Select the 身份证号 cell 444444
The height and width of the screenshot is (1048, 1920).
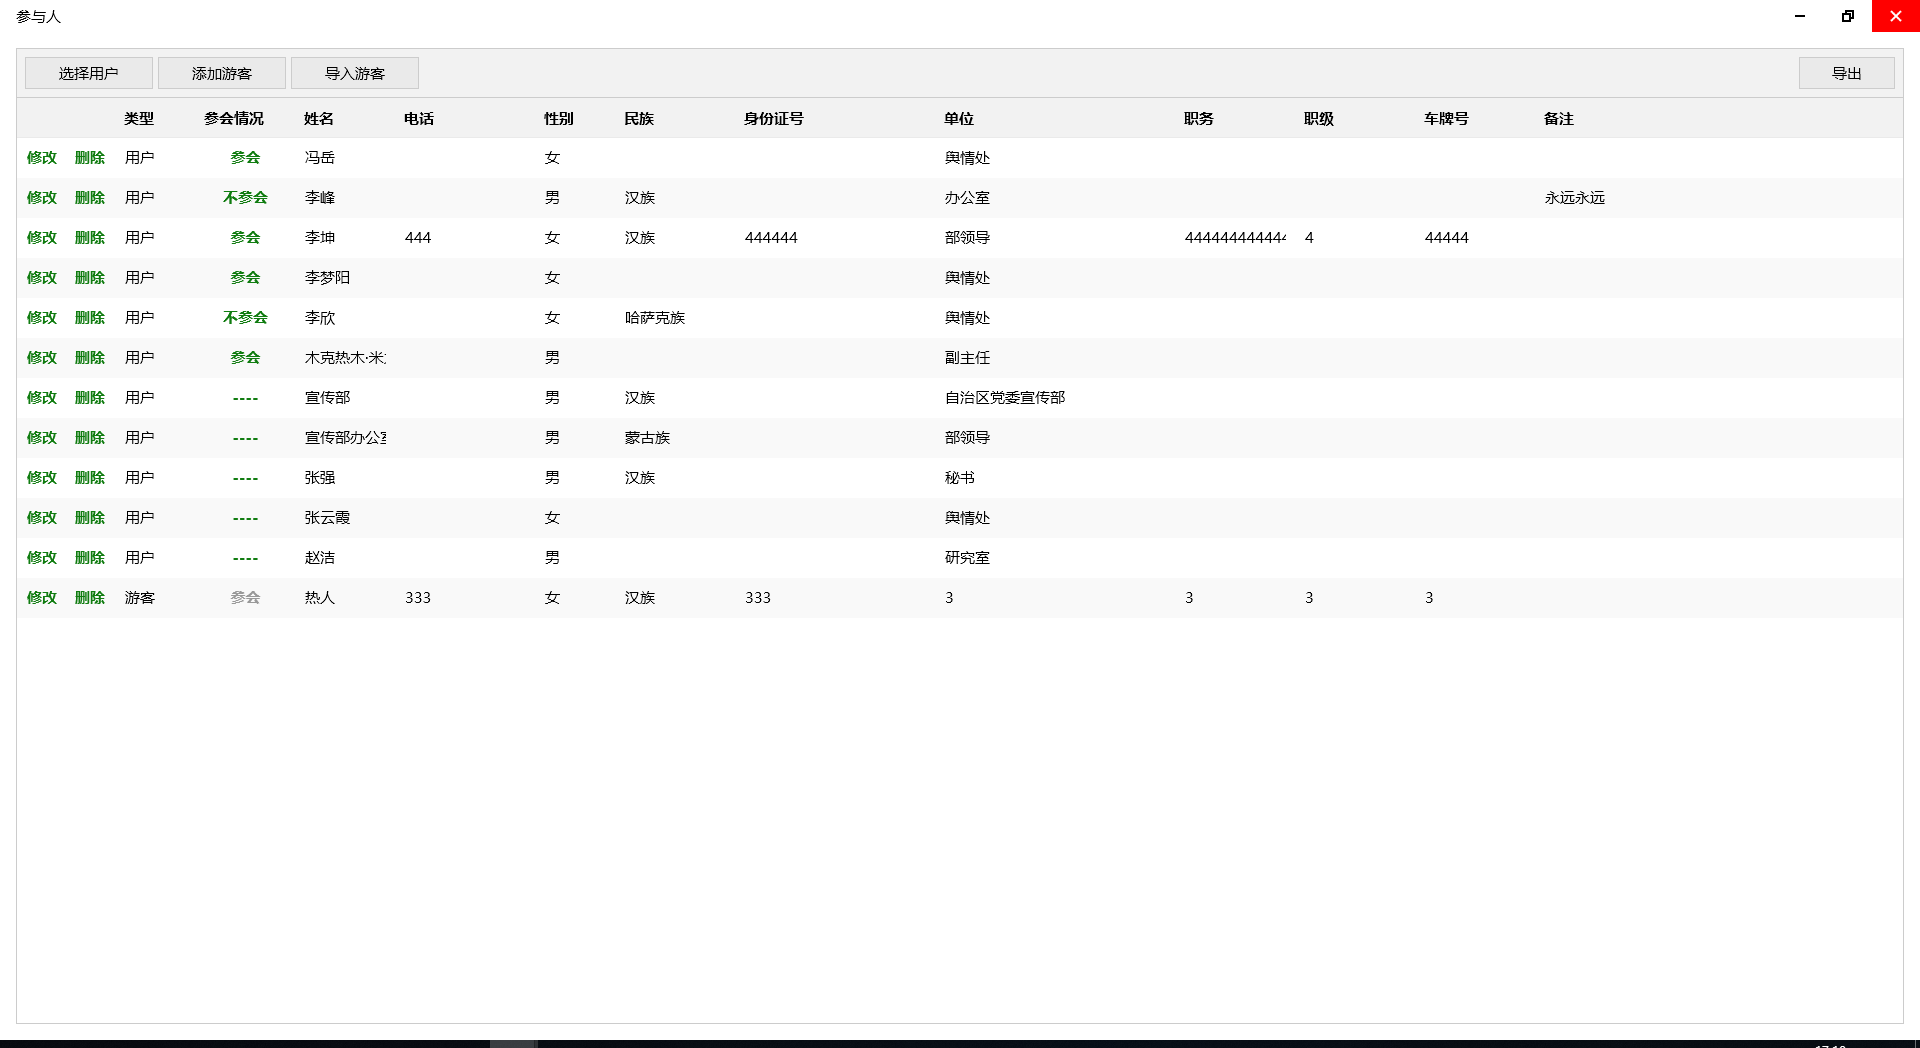[771, 238]
